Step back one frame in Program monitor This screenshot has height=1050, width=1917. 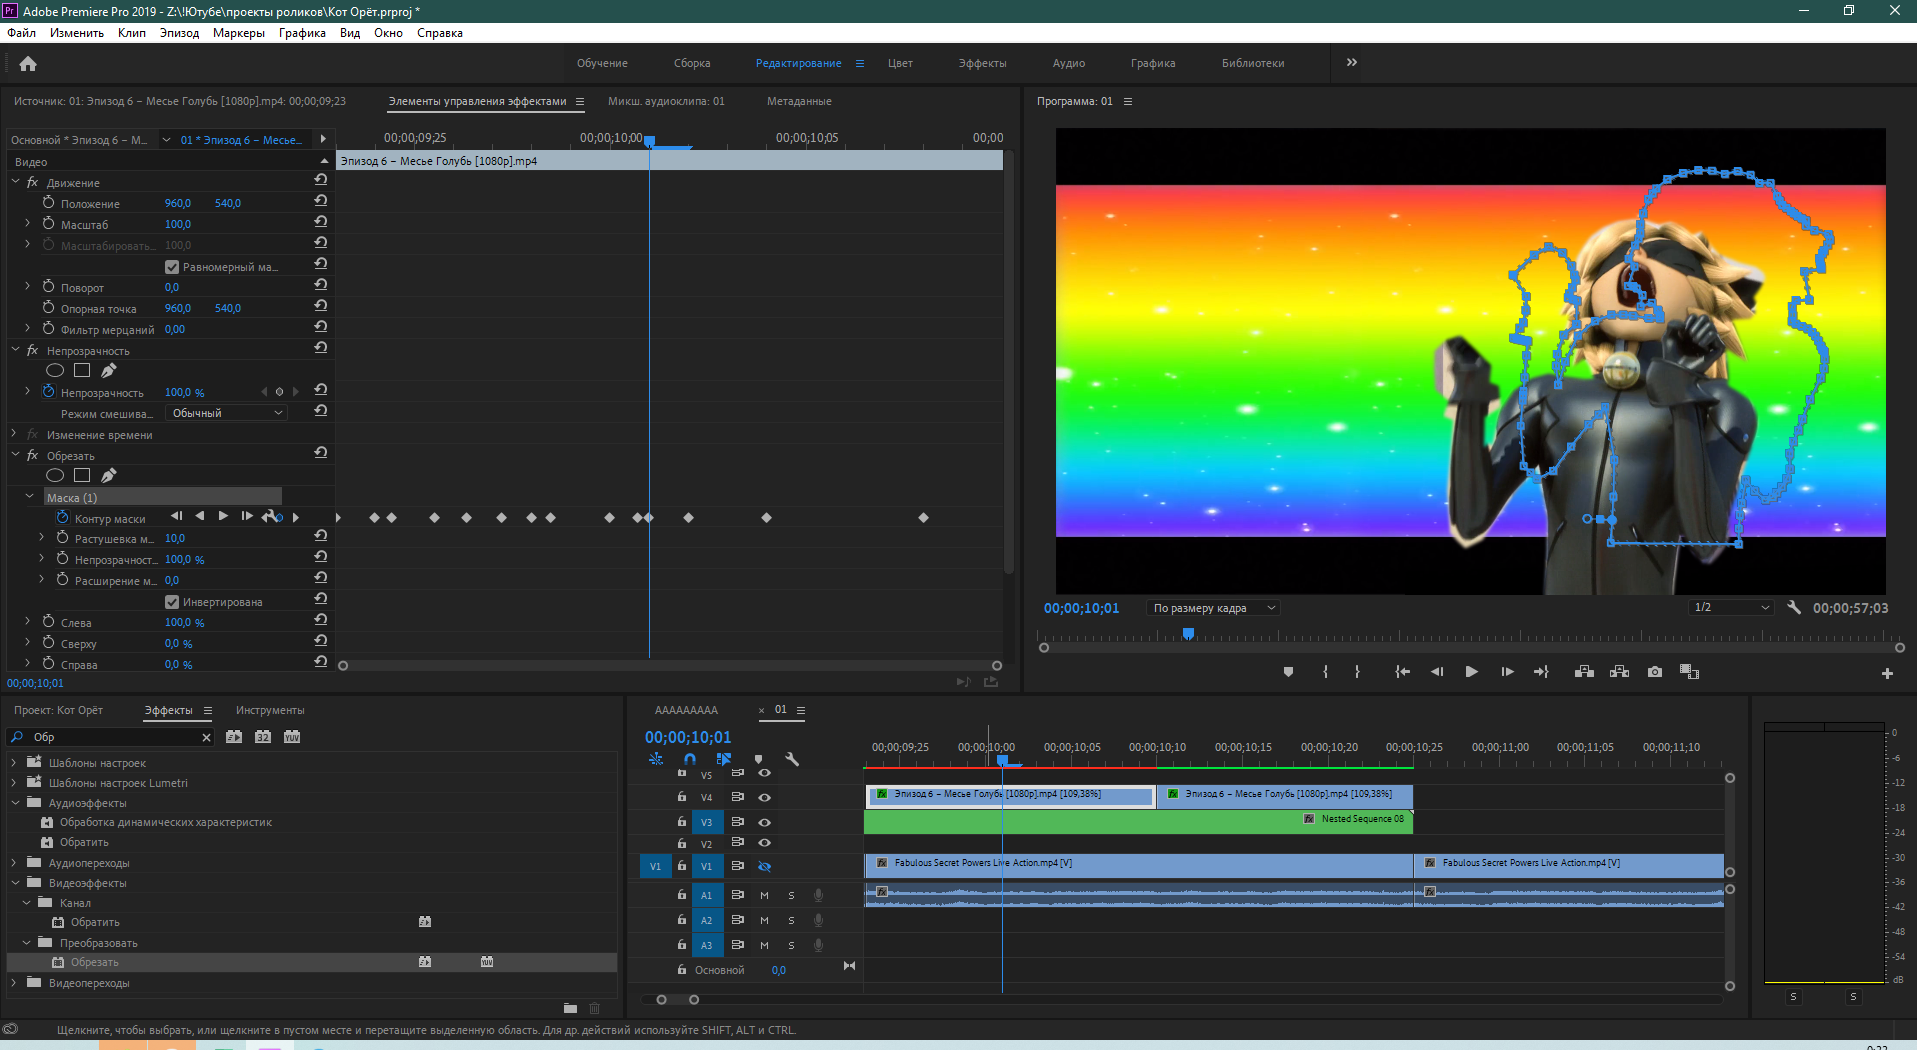tap(1437, 672)
